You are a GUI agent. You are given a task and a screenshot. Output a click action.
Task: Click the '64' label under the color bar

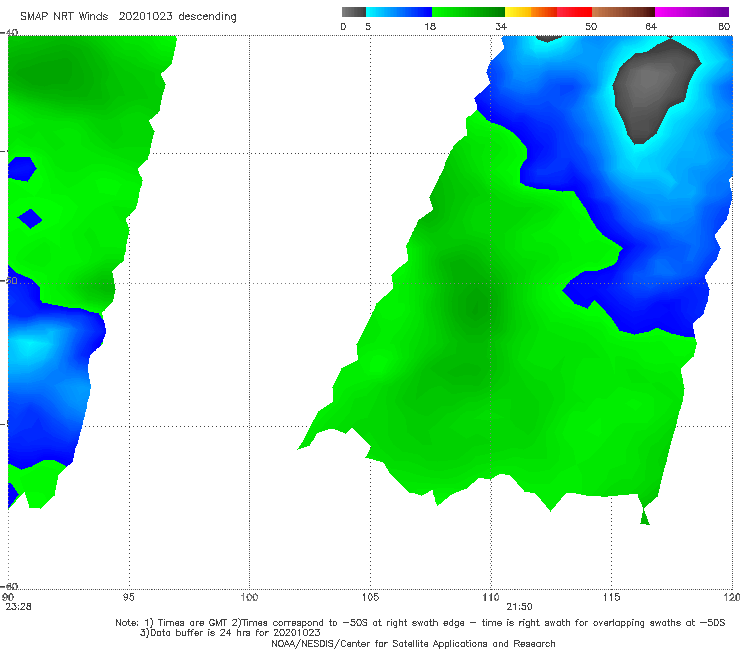(x=651, y=26)
